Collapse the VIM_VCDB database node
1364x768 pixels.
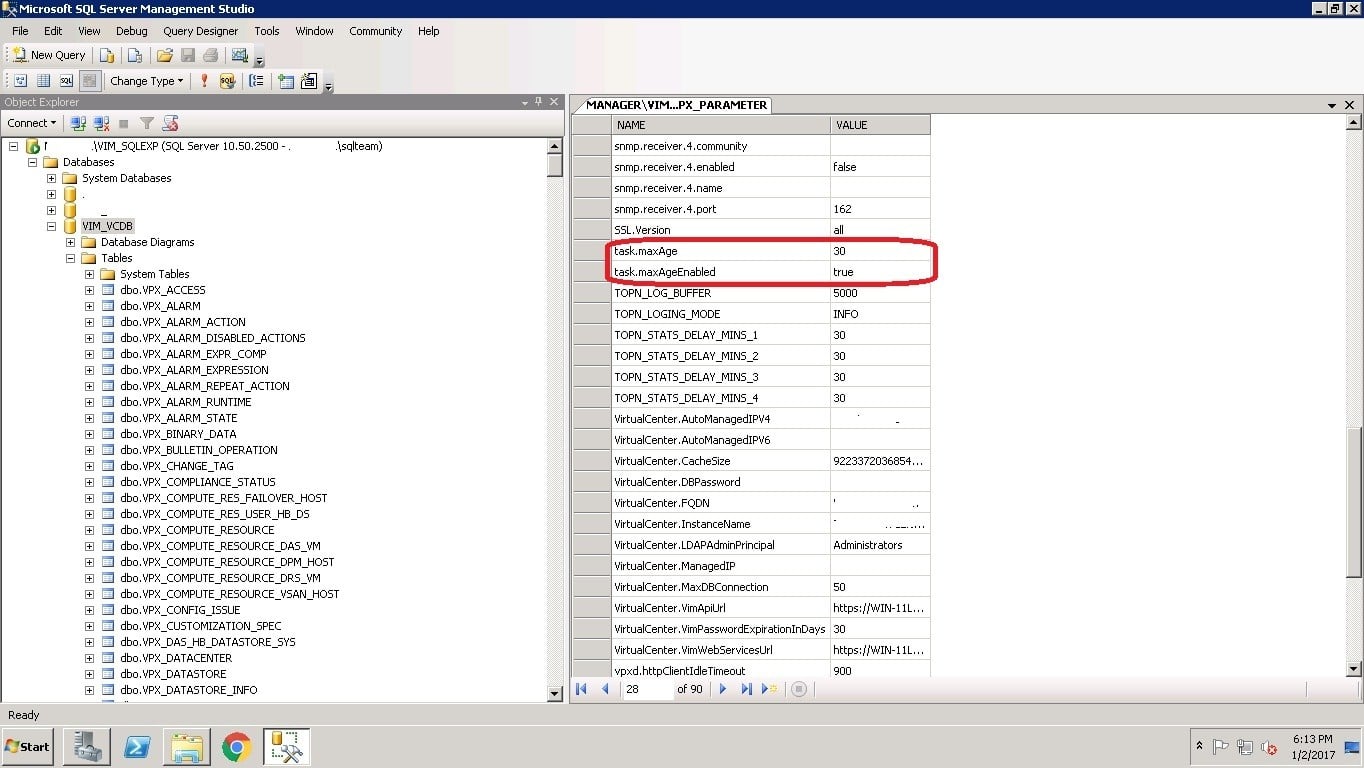(51, 226)
